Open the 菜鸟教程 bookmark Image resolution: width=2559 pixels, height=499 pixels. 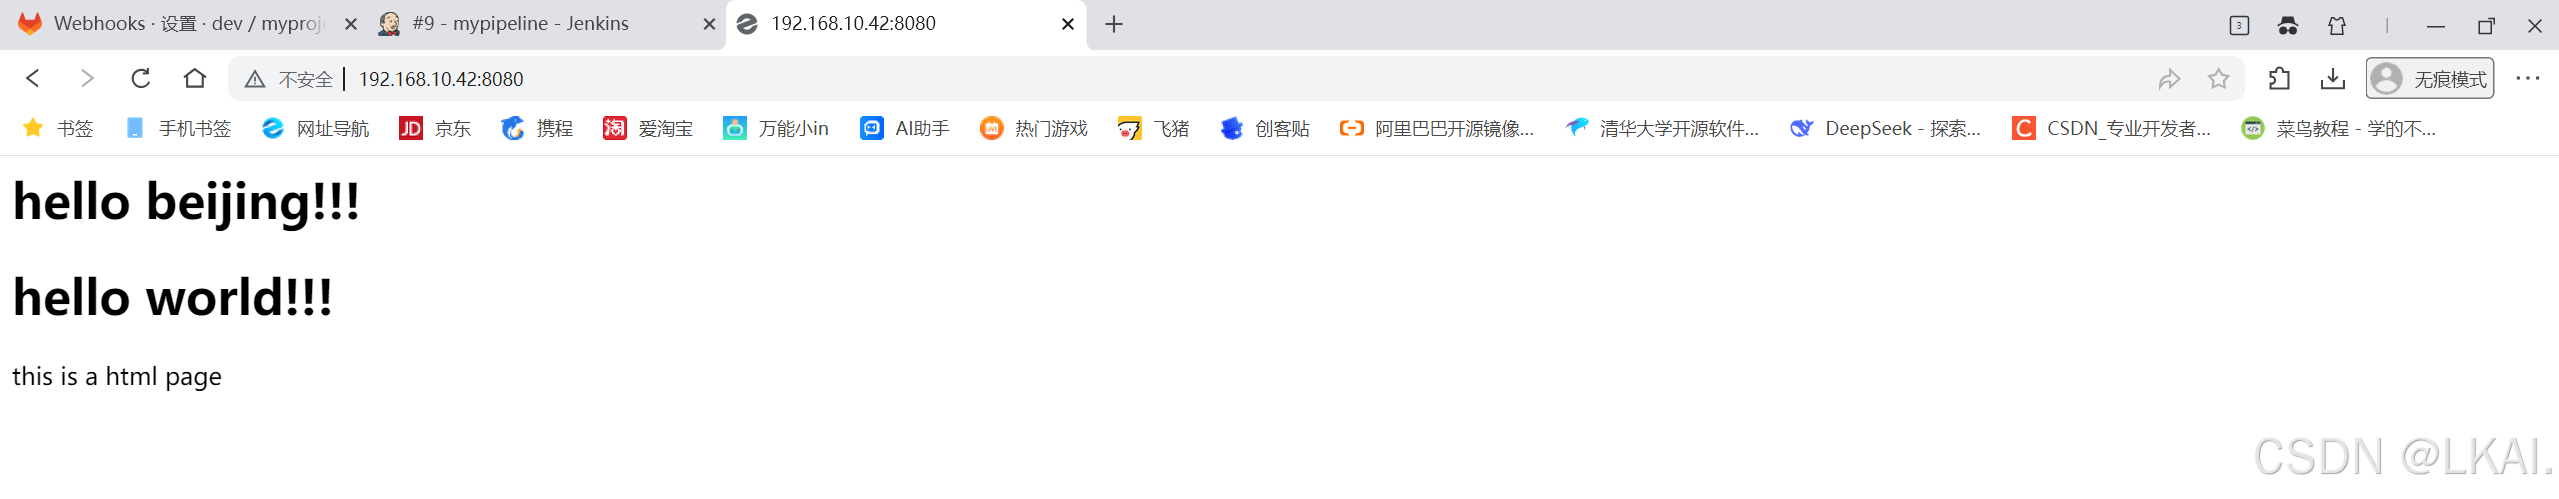(x=2338, y=128)
